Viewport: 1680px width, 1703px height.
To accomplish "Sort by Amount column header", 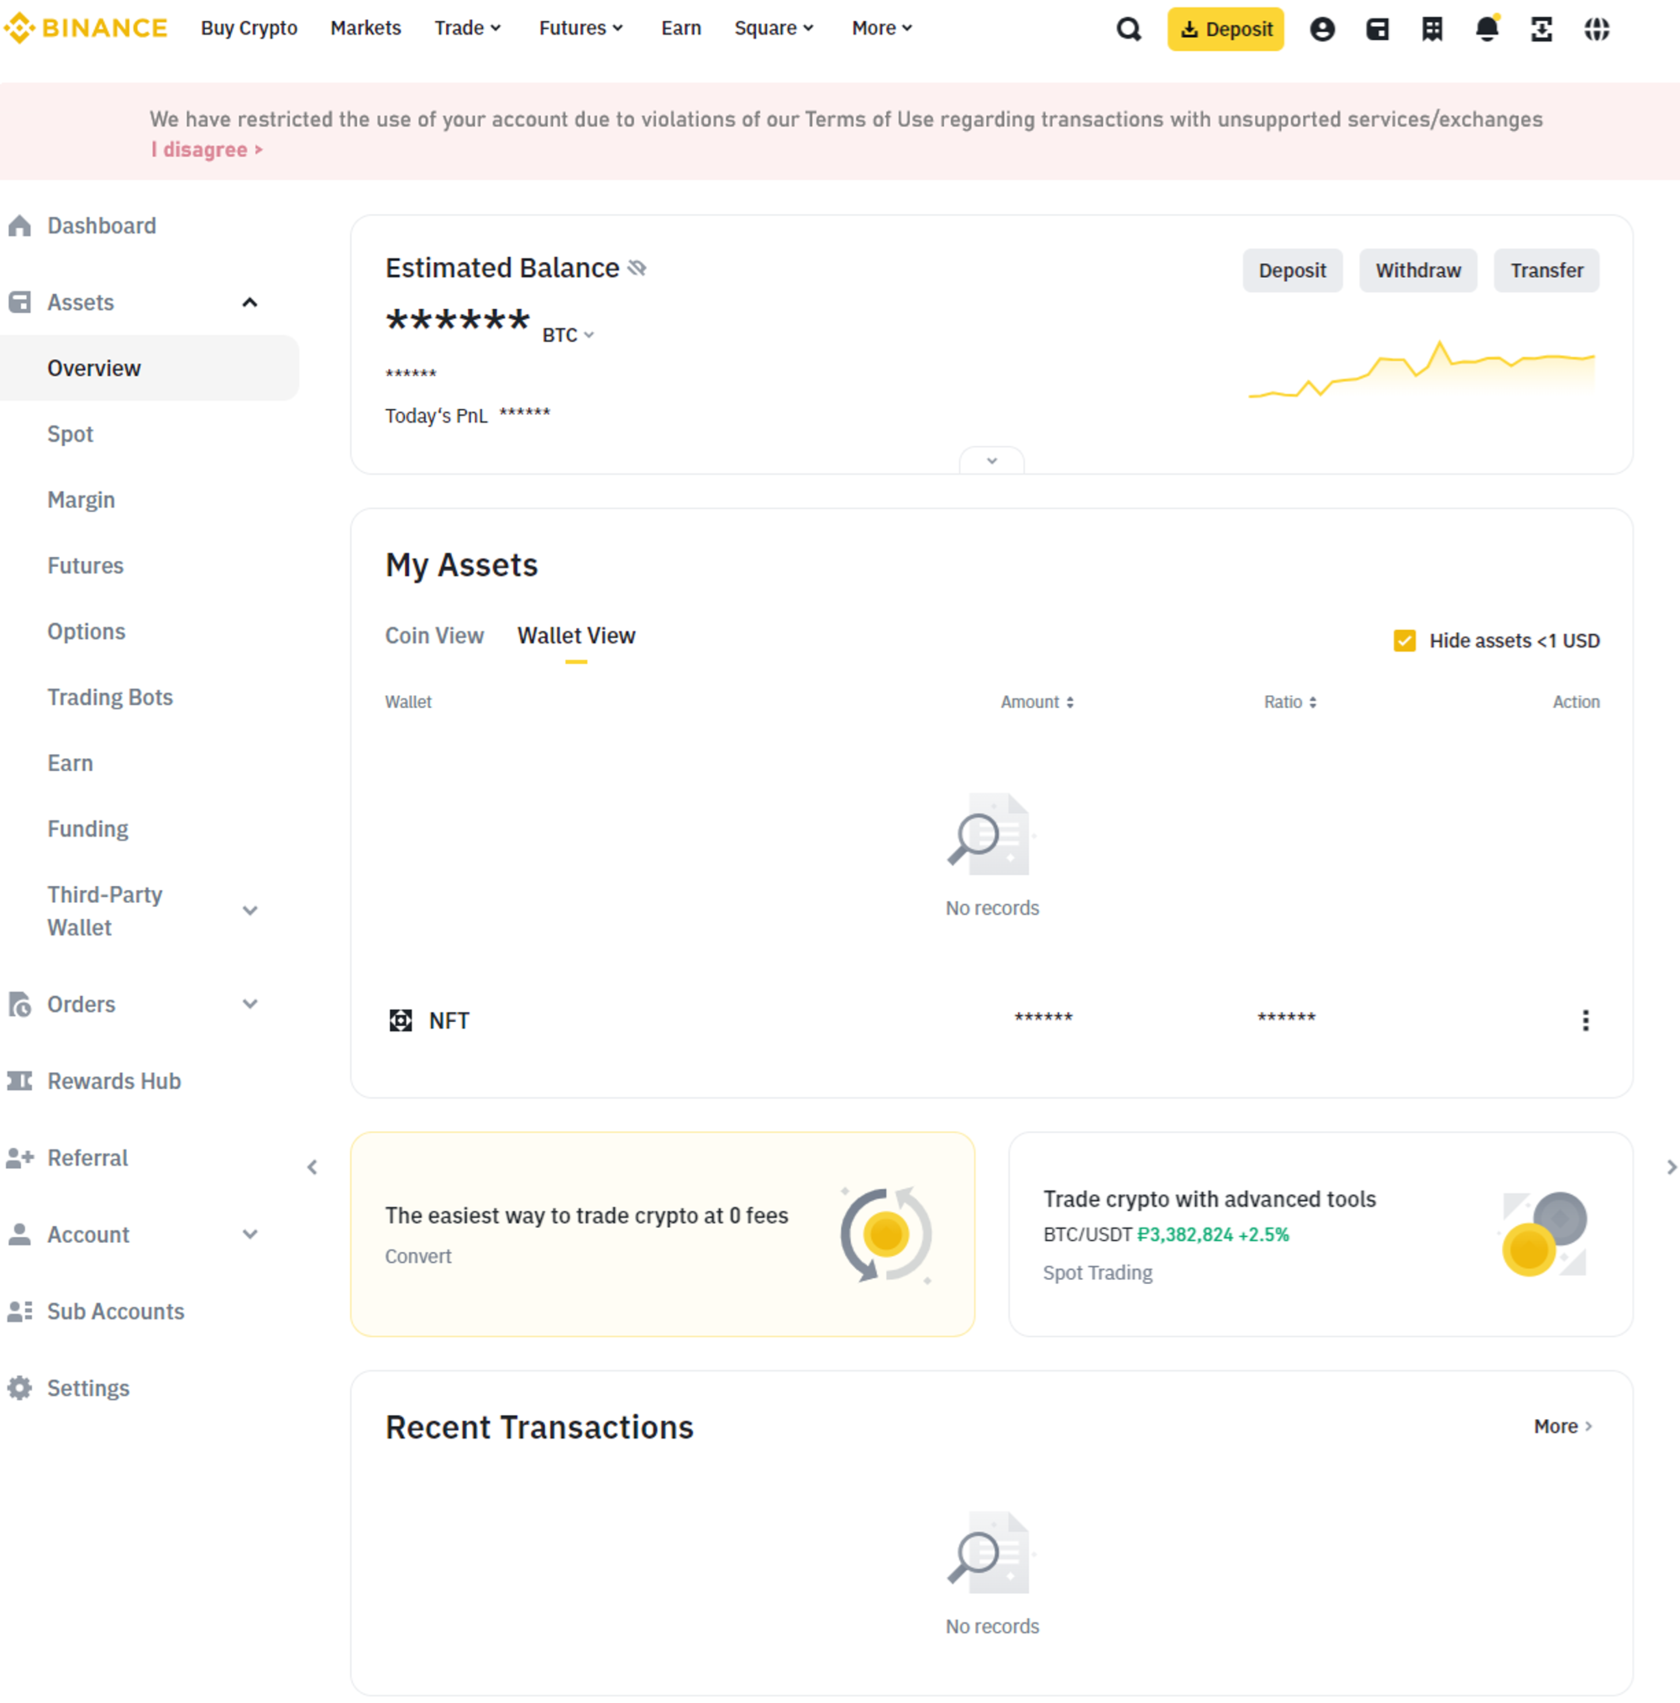I will click(1037, 702).
